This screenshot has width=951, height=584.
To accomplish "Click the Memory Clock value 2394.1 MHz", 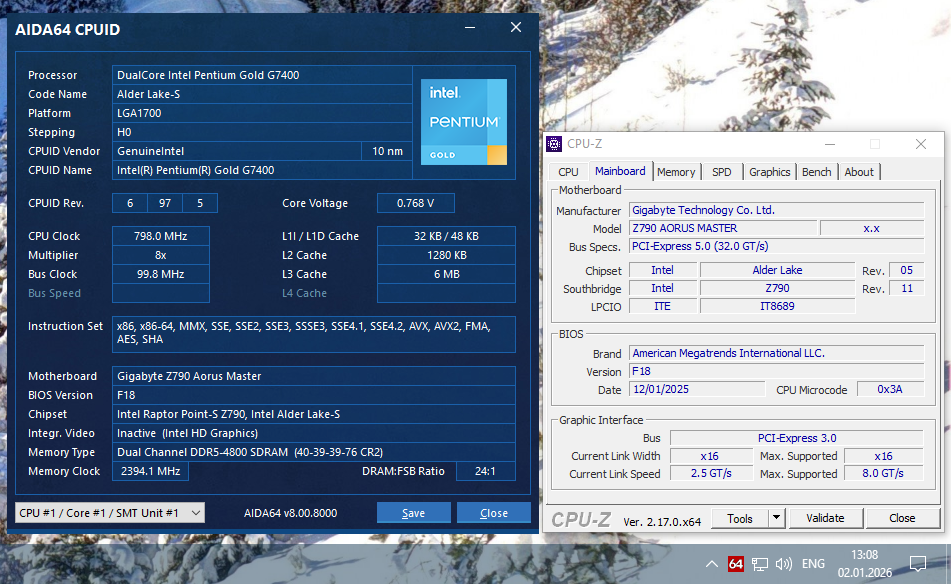I will click(150, 471).
